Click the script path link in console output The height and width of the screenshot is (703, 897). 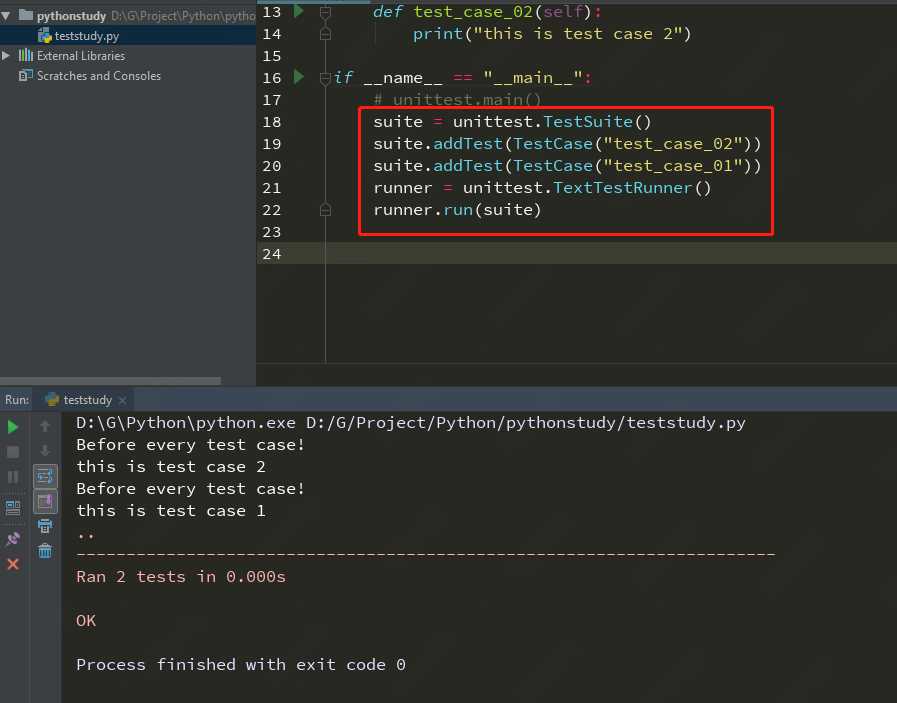point(526,423)
